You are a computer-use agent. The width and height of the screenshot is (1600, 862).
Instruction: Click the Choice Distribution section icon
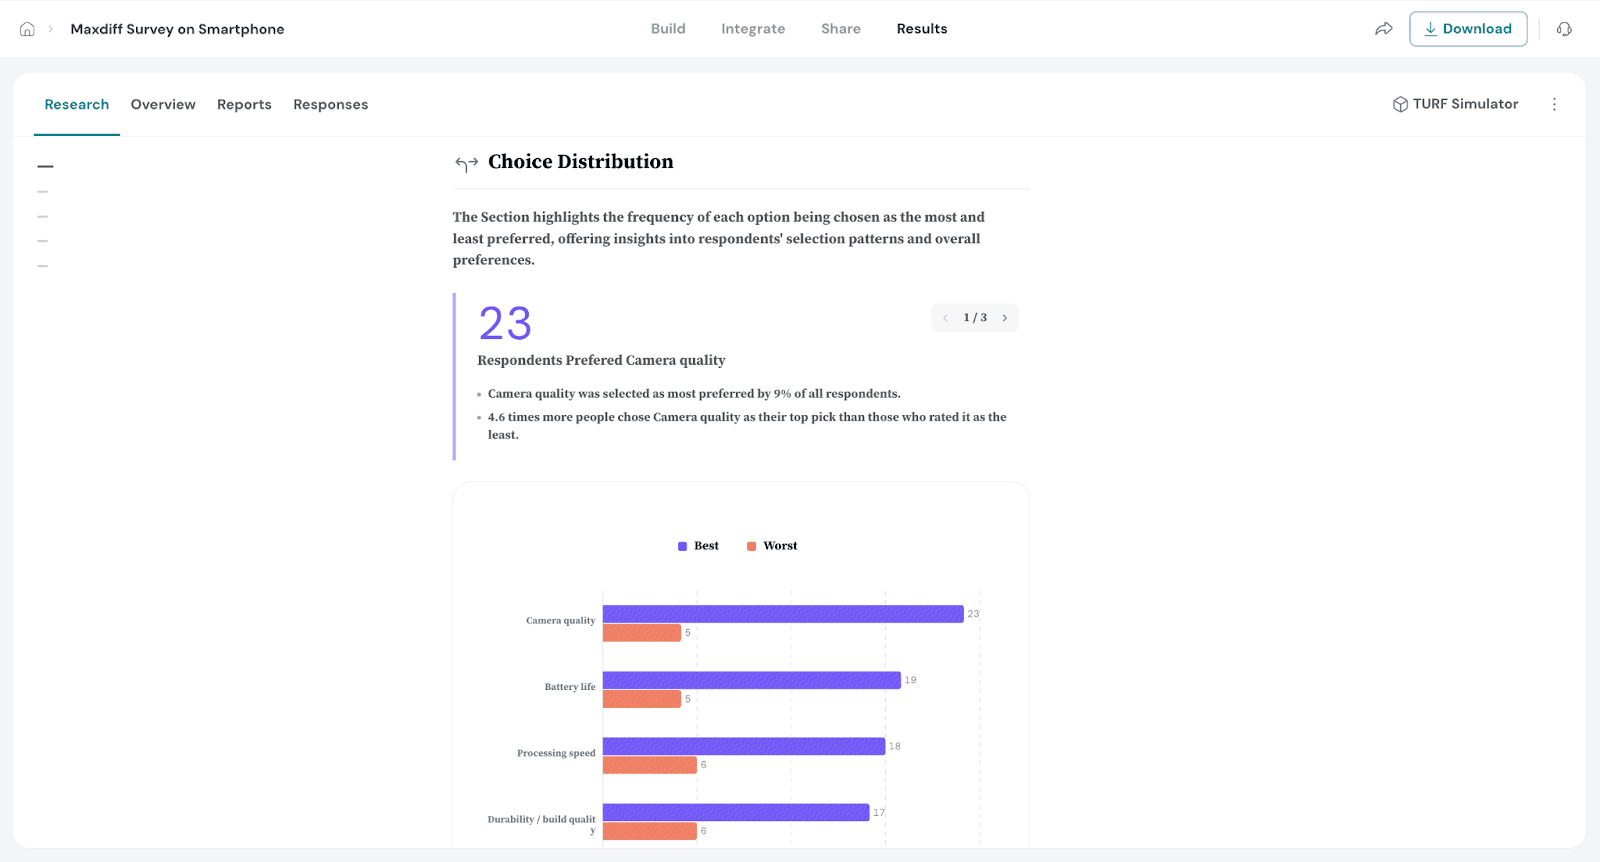point(466,163)
